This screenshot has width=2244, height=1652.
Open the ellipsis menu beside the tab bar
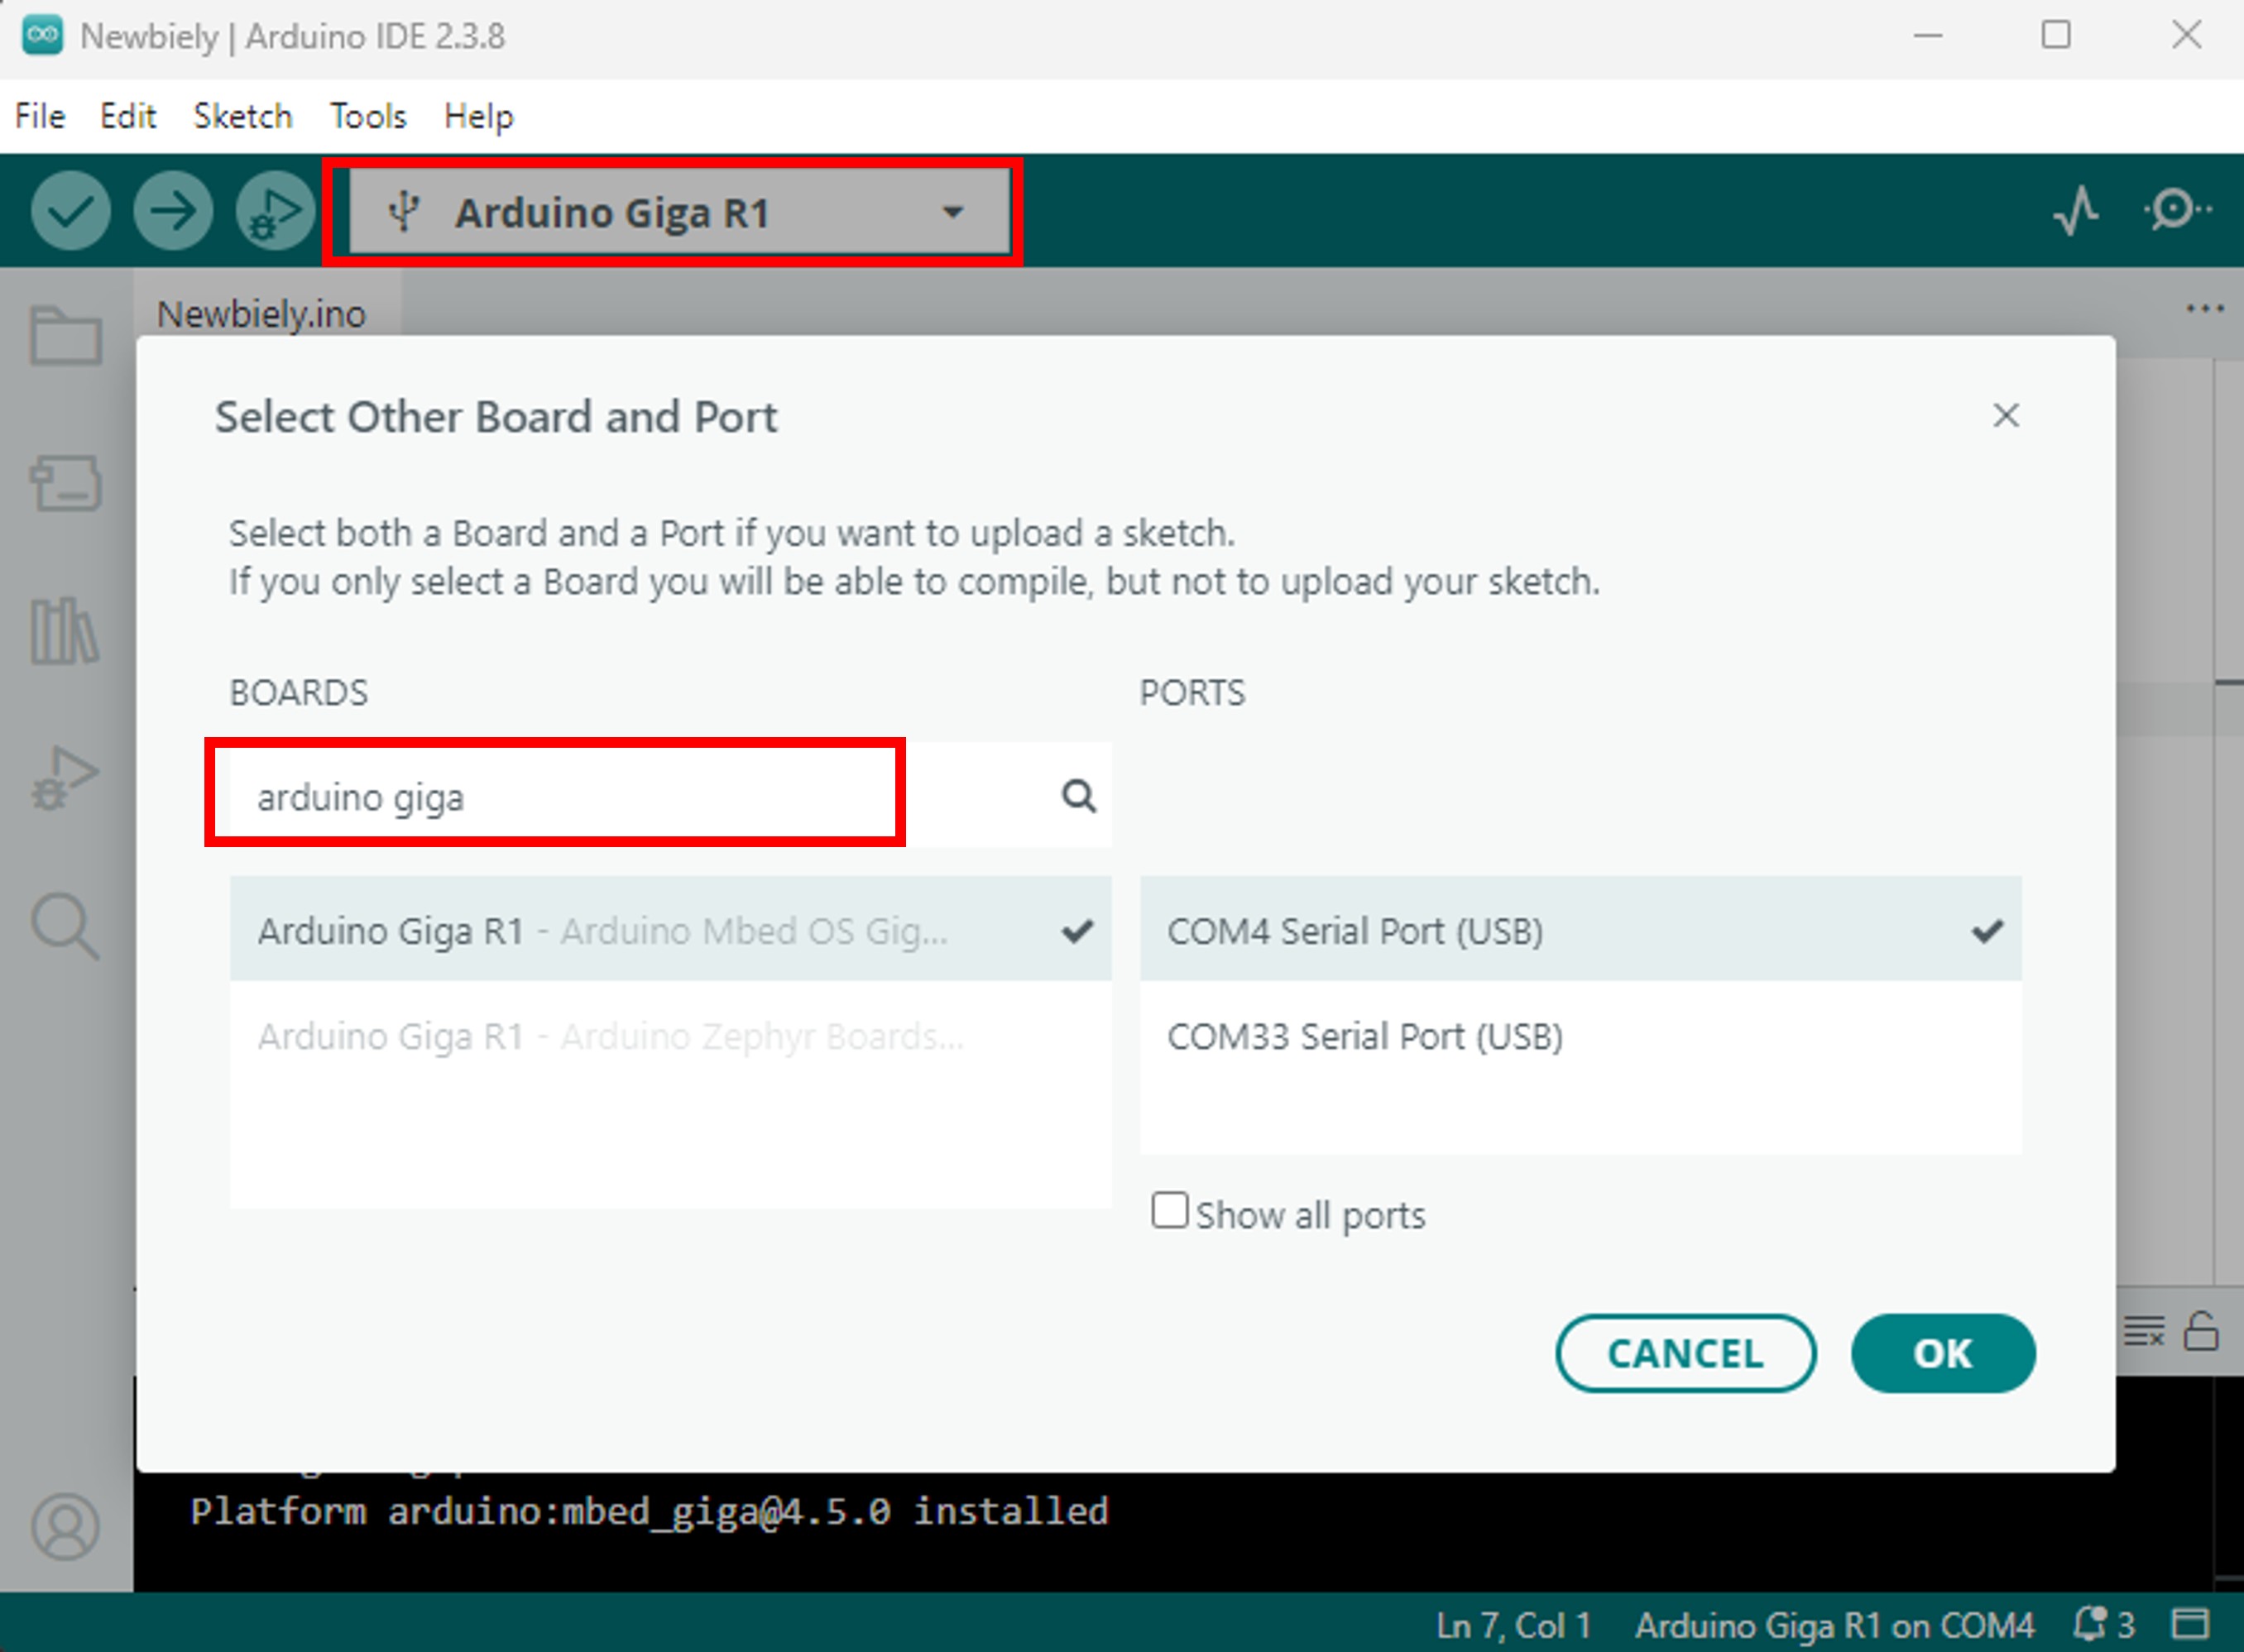tap(2204, 308)
